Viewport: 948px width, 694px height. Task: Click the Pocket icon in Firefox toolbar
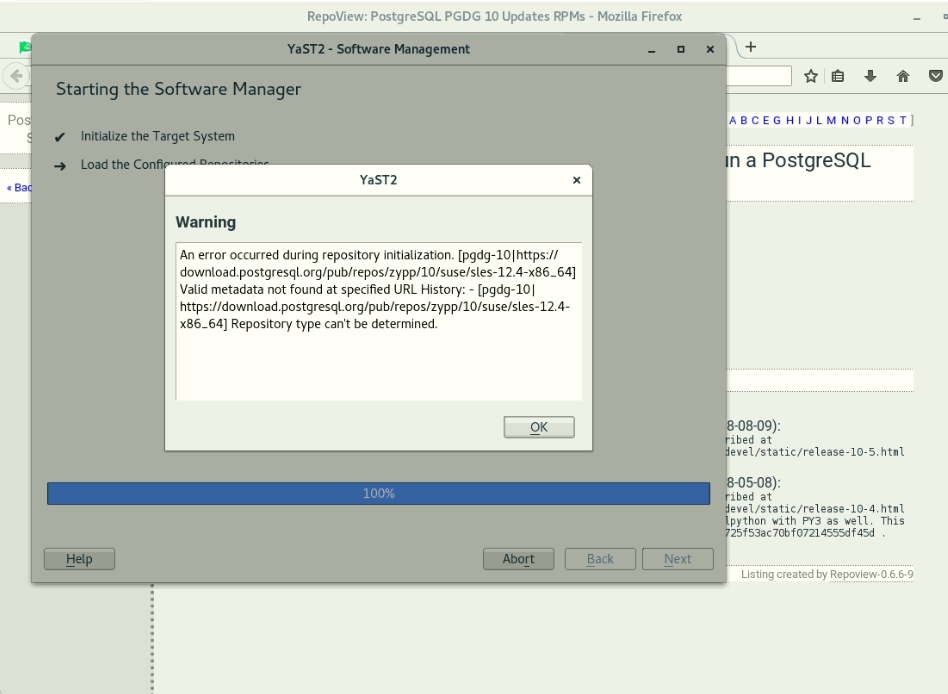coord(936,76)
